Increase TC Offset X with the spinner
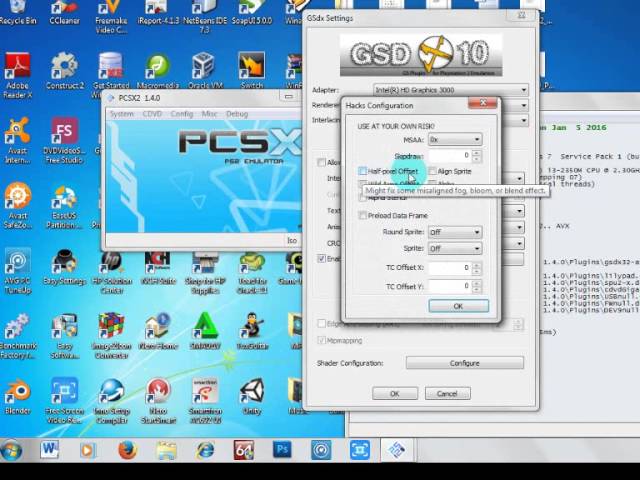The image size is (640, 480). coord(476,265)
